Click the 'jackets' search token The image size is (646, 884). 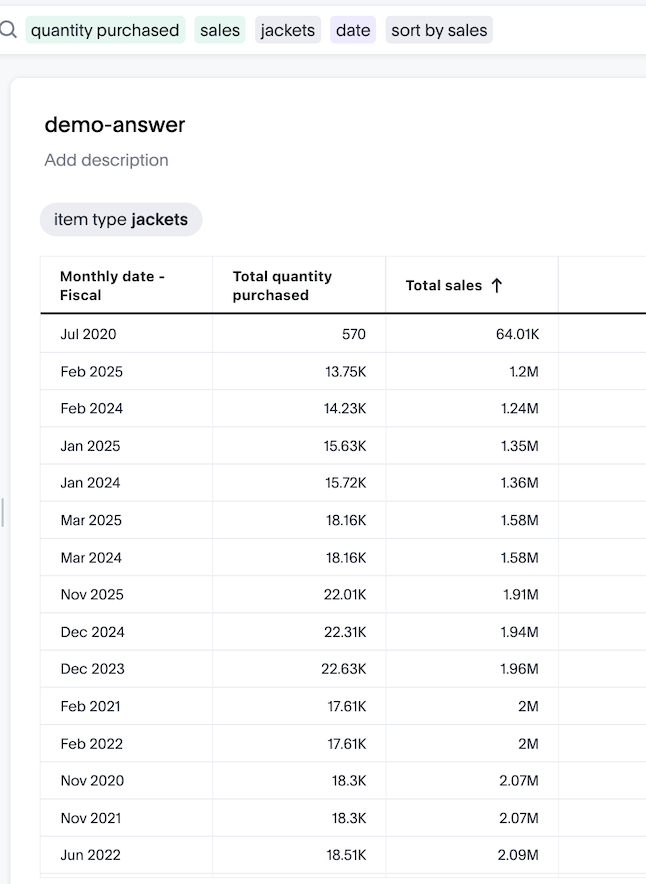click(x=288, y=30)
